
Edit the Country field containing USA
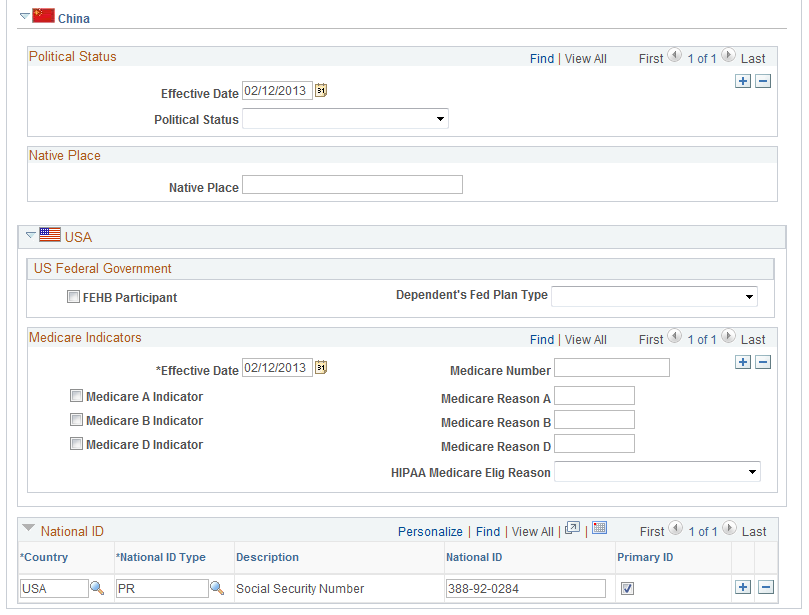click(x=54, y=588)
